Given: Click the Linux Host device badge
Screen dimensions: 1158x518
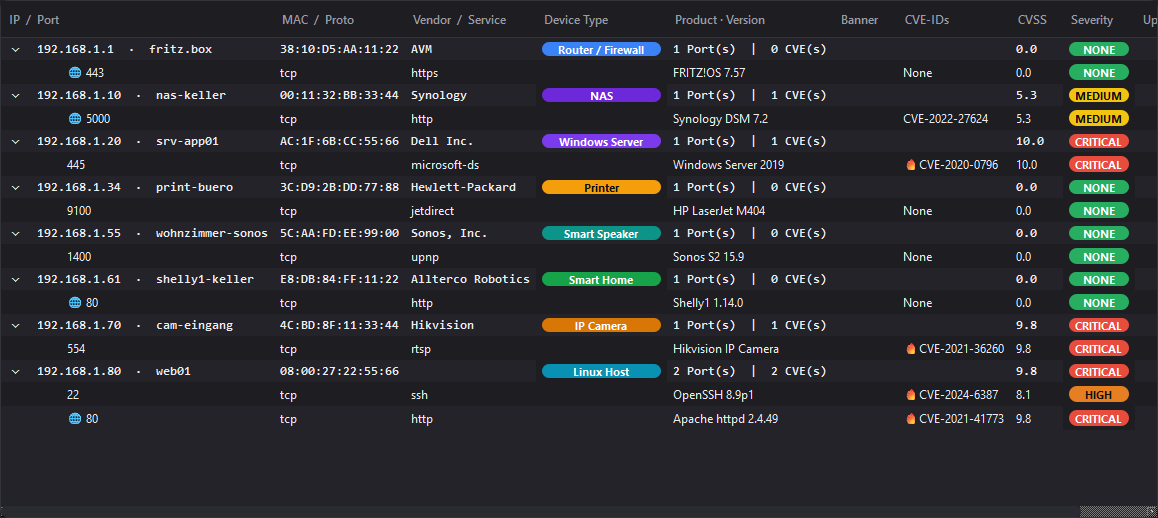Looking at the screenshot, I should point(601,371).
